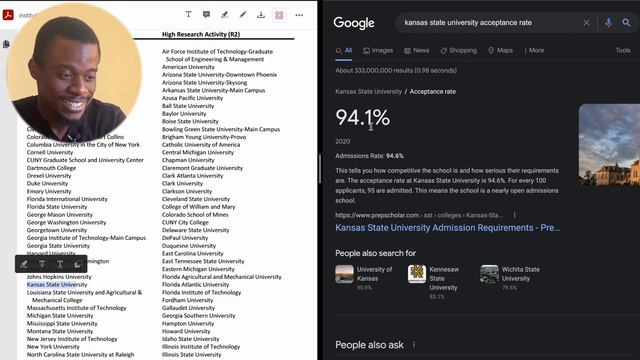
Task: Click Howard University in R2 column
Action: pos(186,331)
